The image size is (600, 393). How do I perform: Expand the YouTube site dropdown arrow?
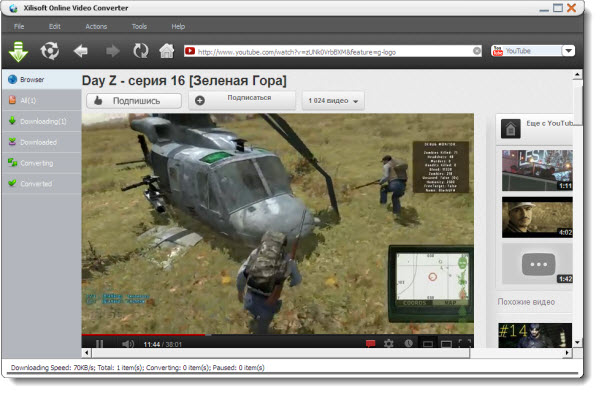pos(569,51)
